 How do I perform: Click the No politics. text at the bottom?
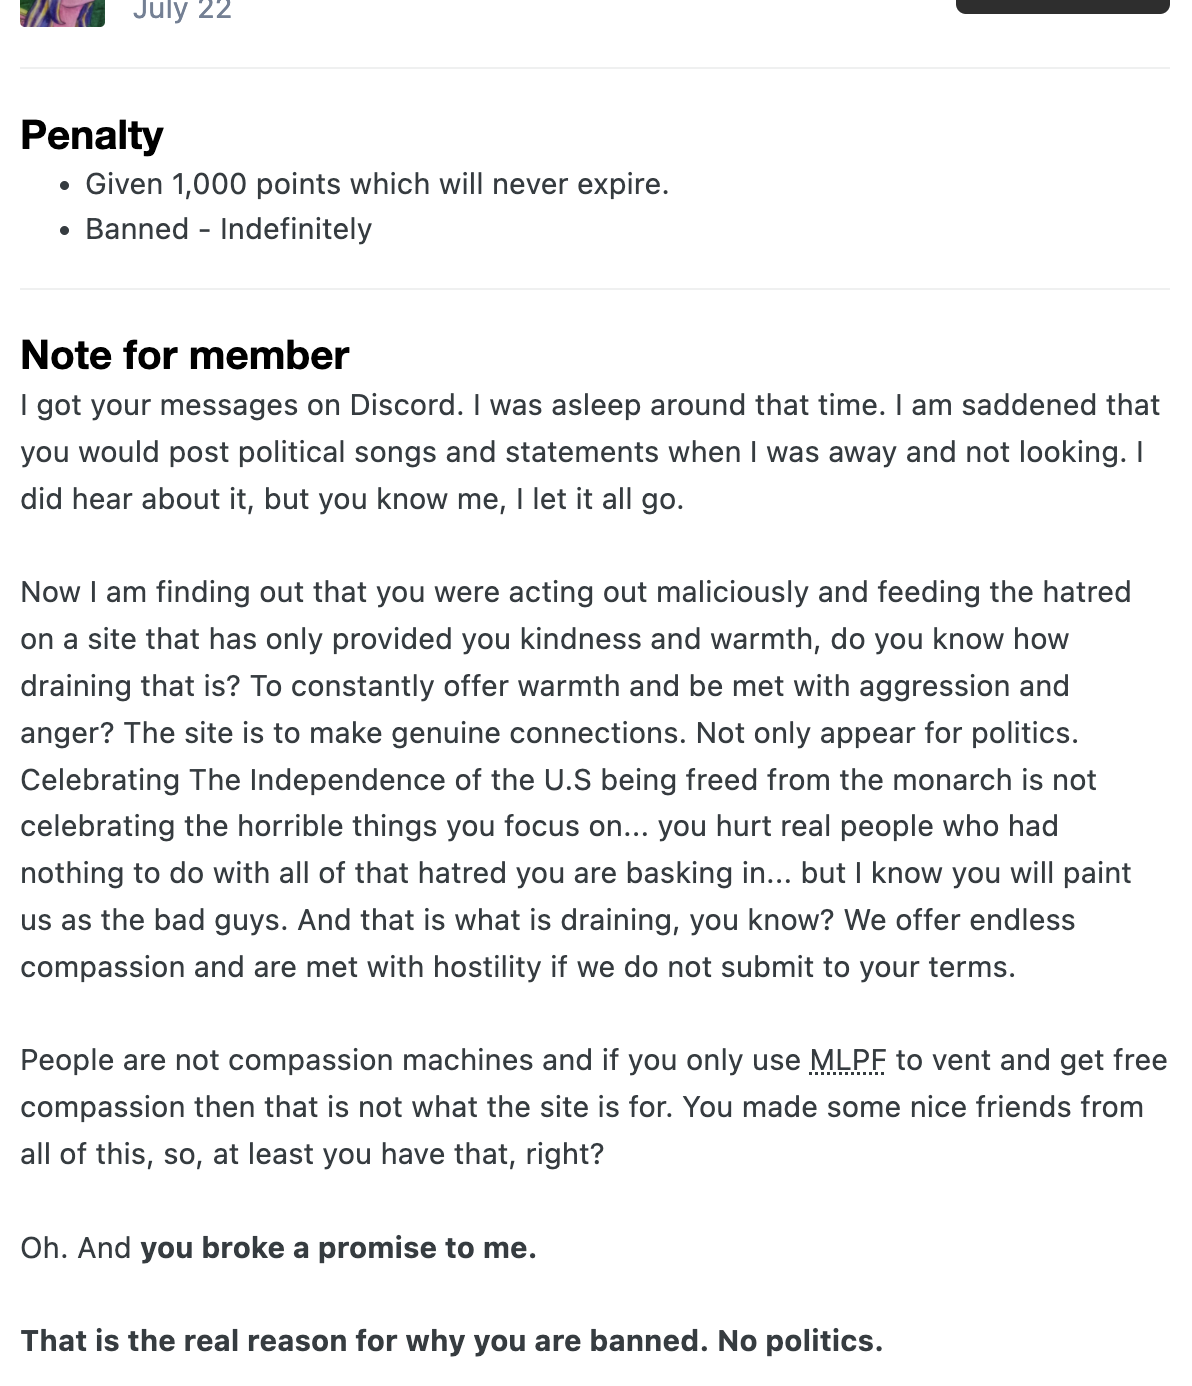pos(800,1341)
